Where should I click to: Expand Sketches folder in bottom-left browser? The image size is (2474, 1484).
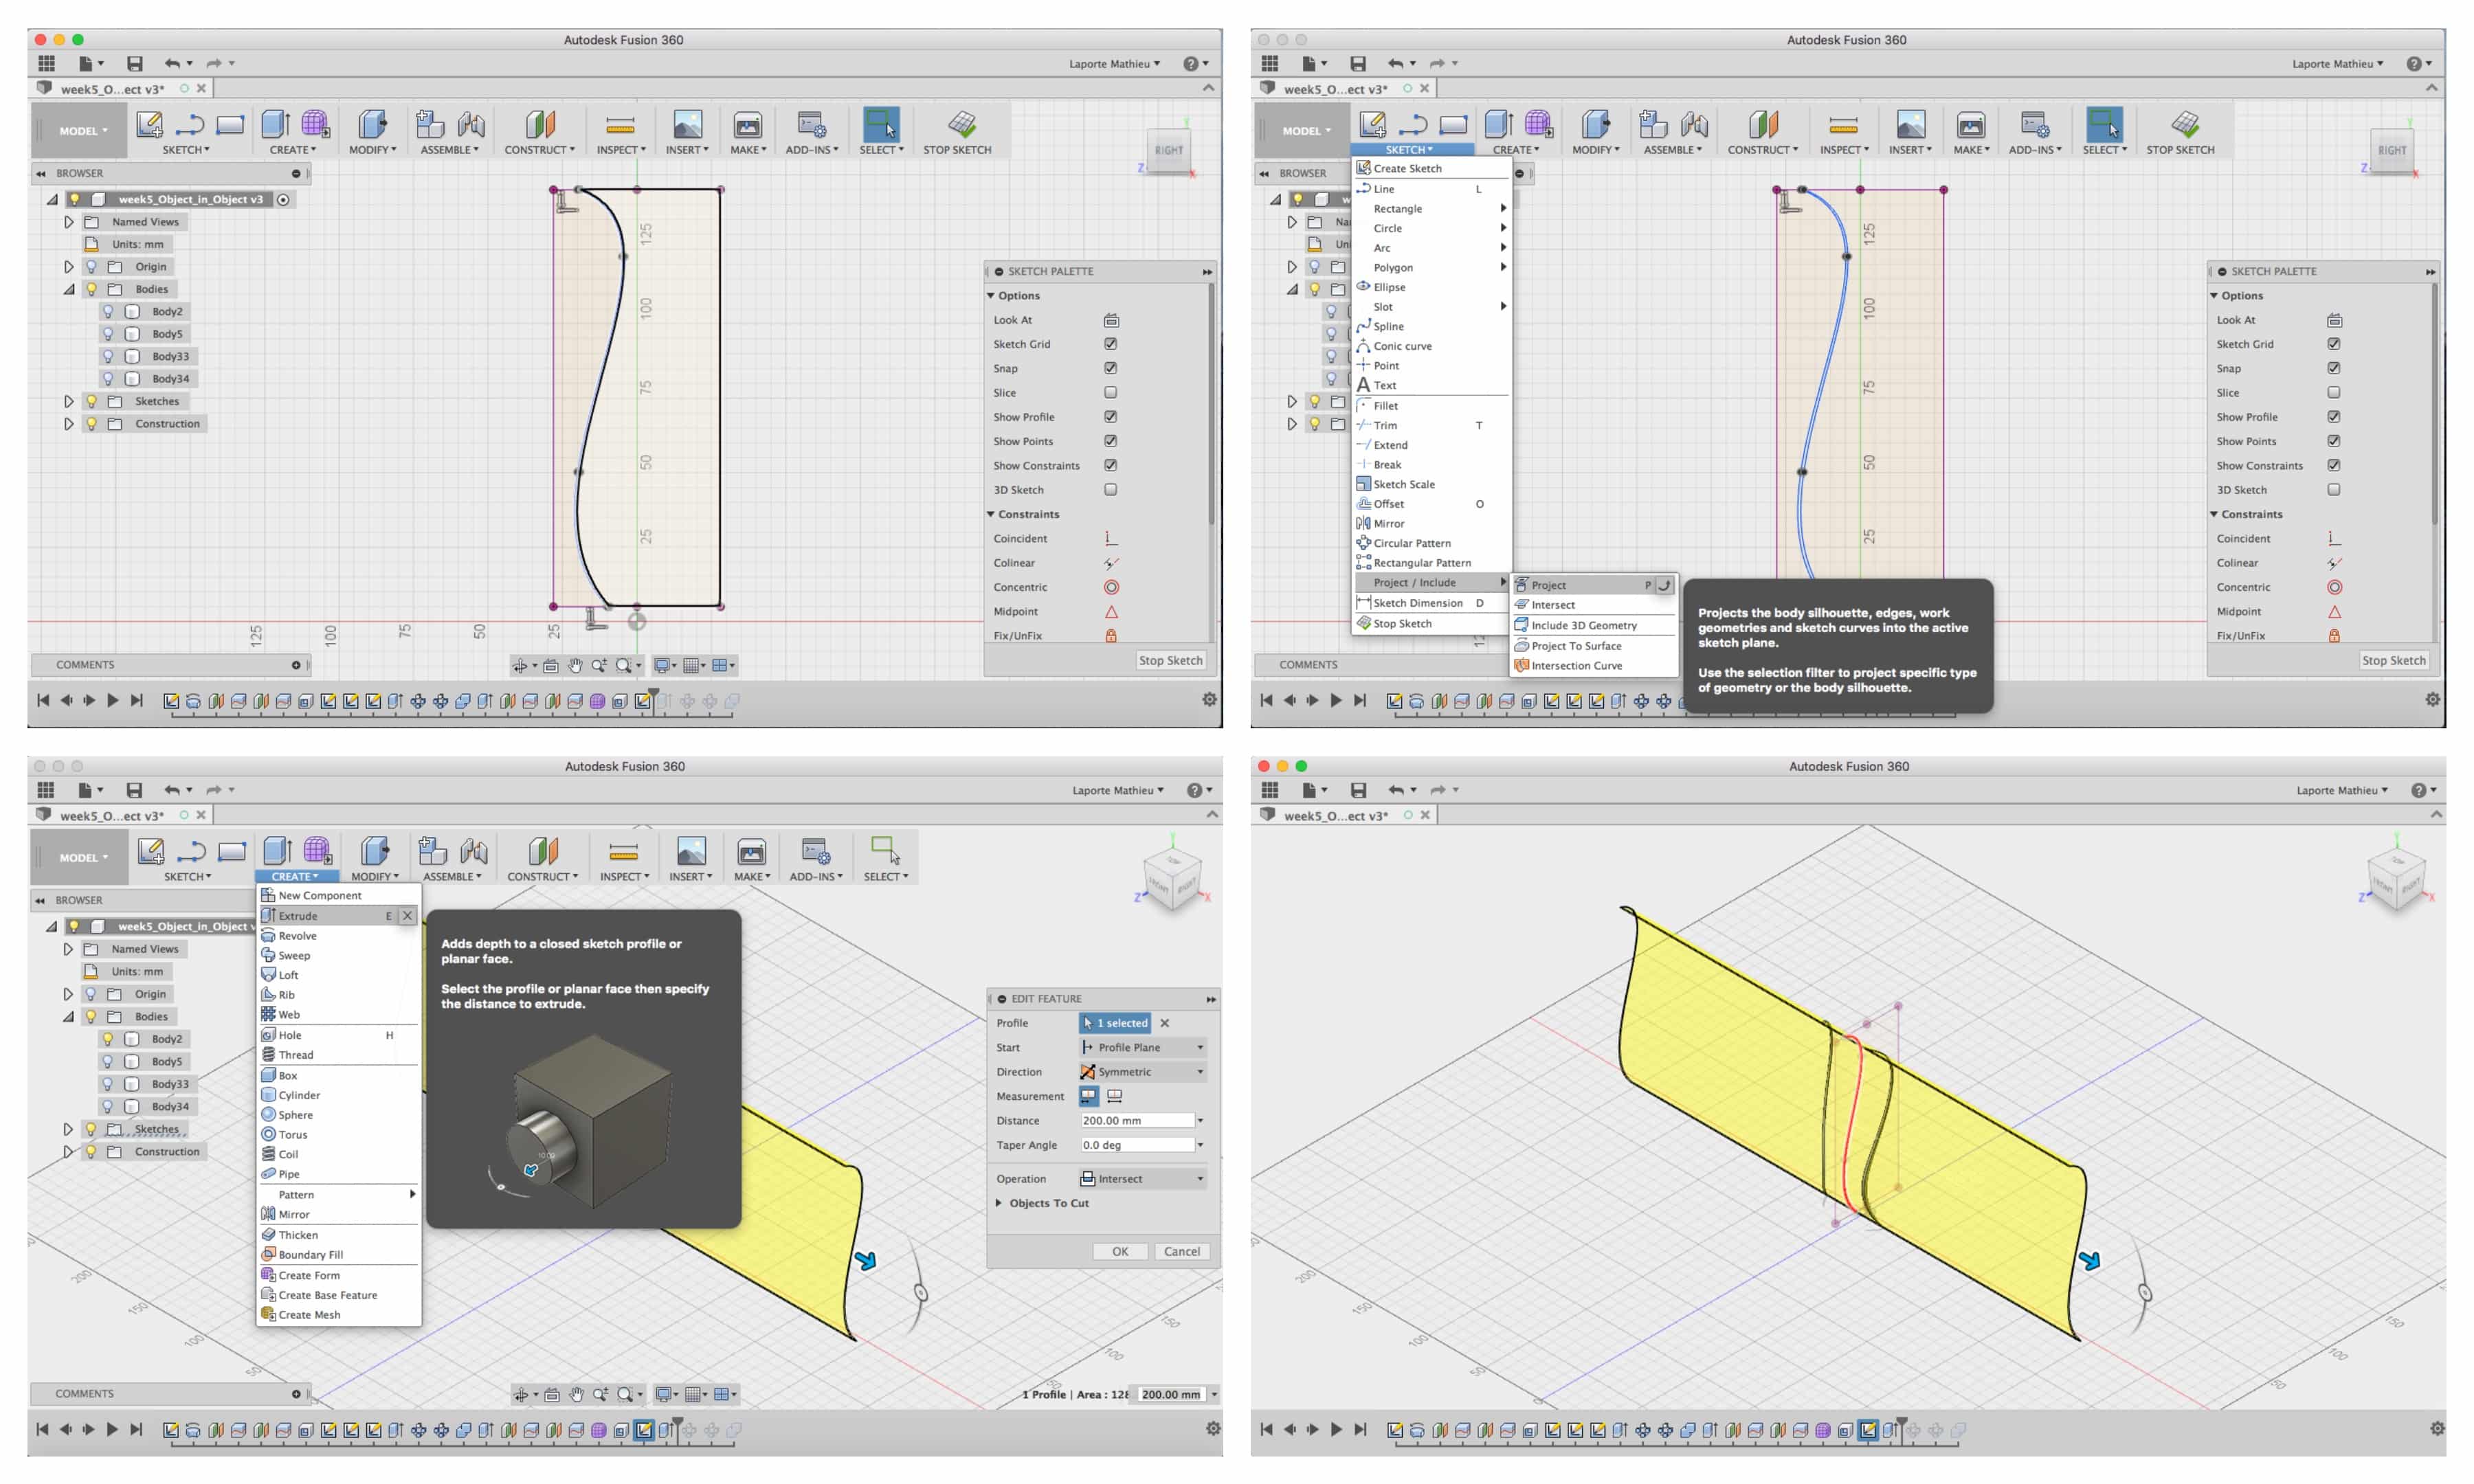(x=68, y=1129)
